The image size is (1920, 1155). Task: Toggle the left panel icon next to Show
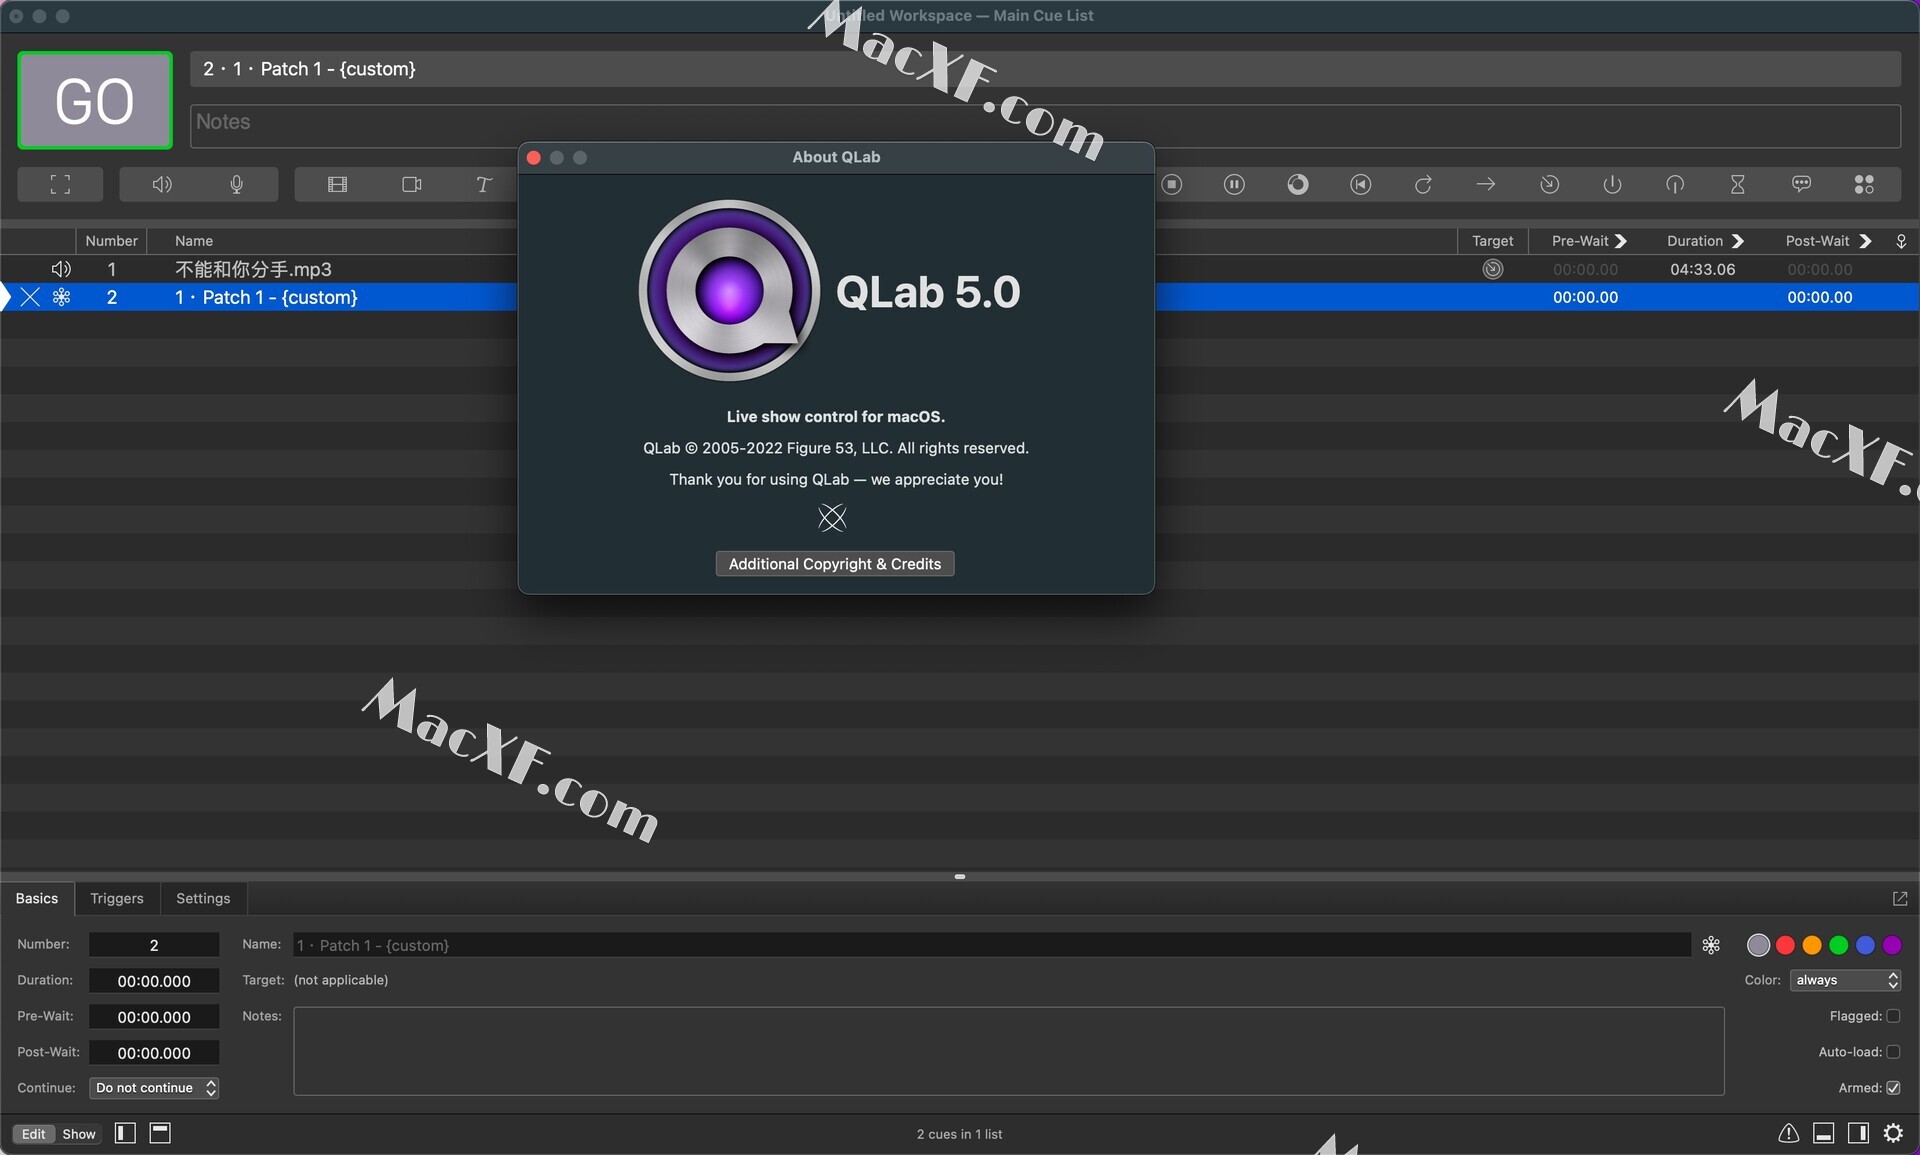point(125,1133)
